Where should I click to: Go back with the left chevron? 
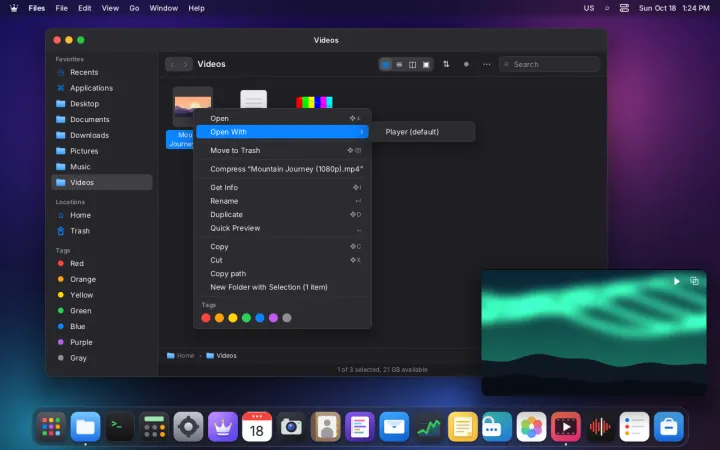(x=172, y=64)
